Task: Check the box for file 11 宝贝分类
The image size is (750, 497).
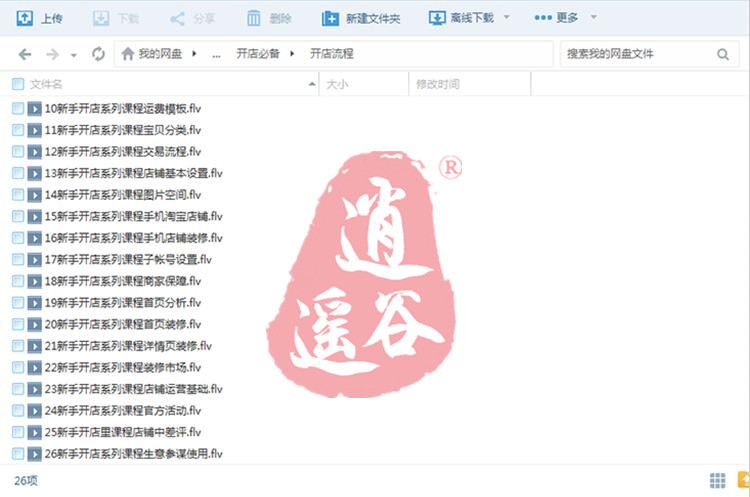Action: pyautogui.click(x=18, y=130)
